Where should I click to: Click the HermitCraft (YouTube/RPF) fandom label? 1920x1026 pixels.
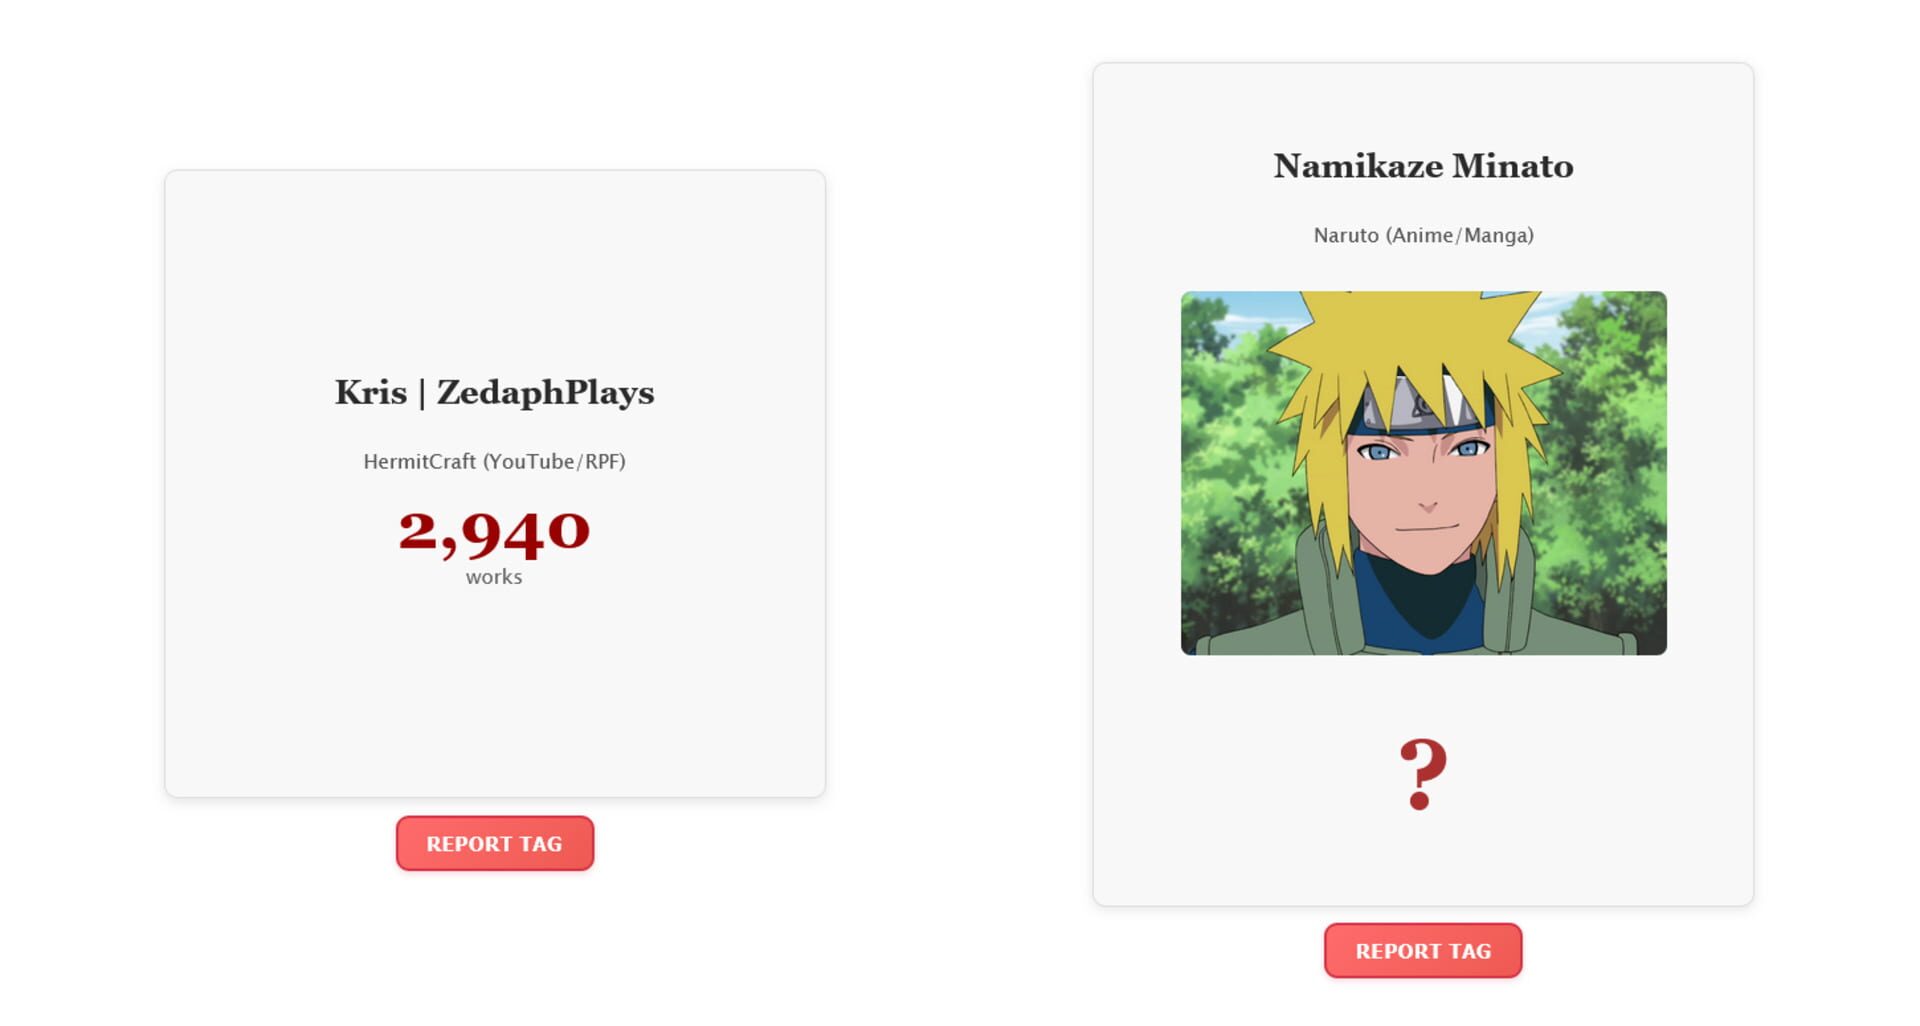pos(494,462)
